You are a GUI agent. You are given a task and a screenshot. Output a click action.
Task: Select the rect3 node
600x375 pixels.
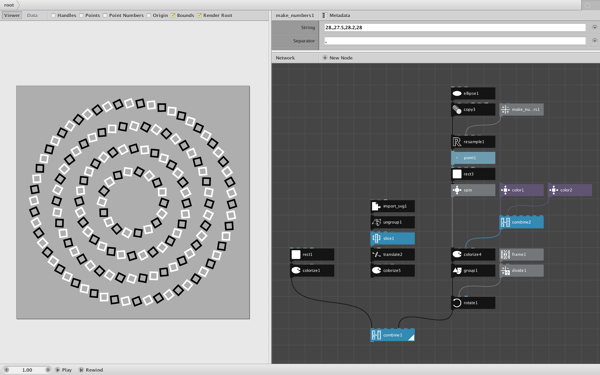(473, 174)
